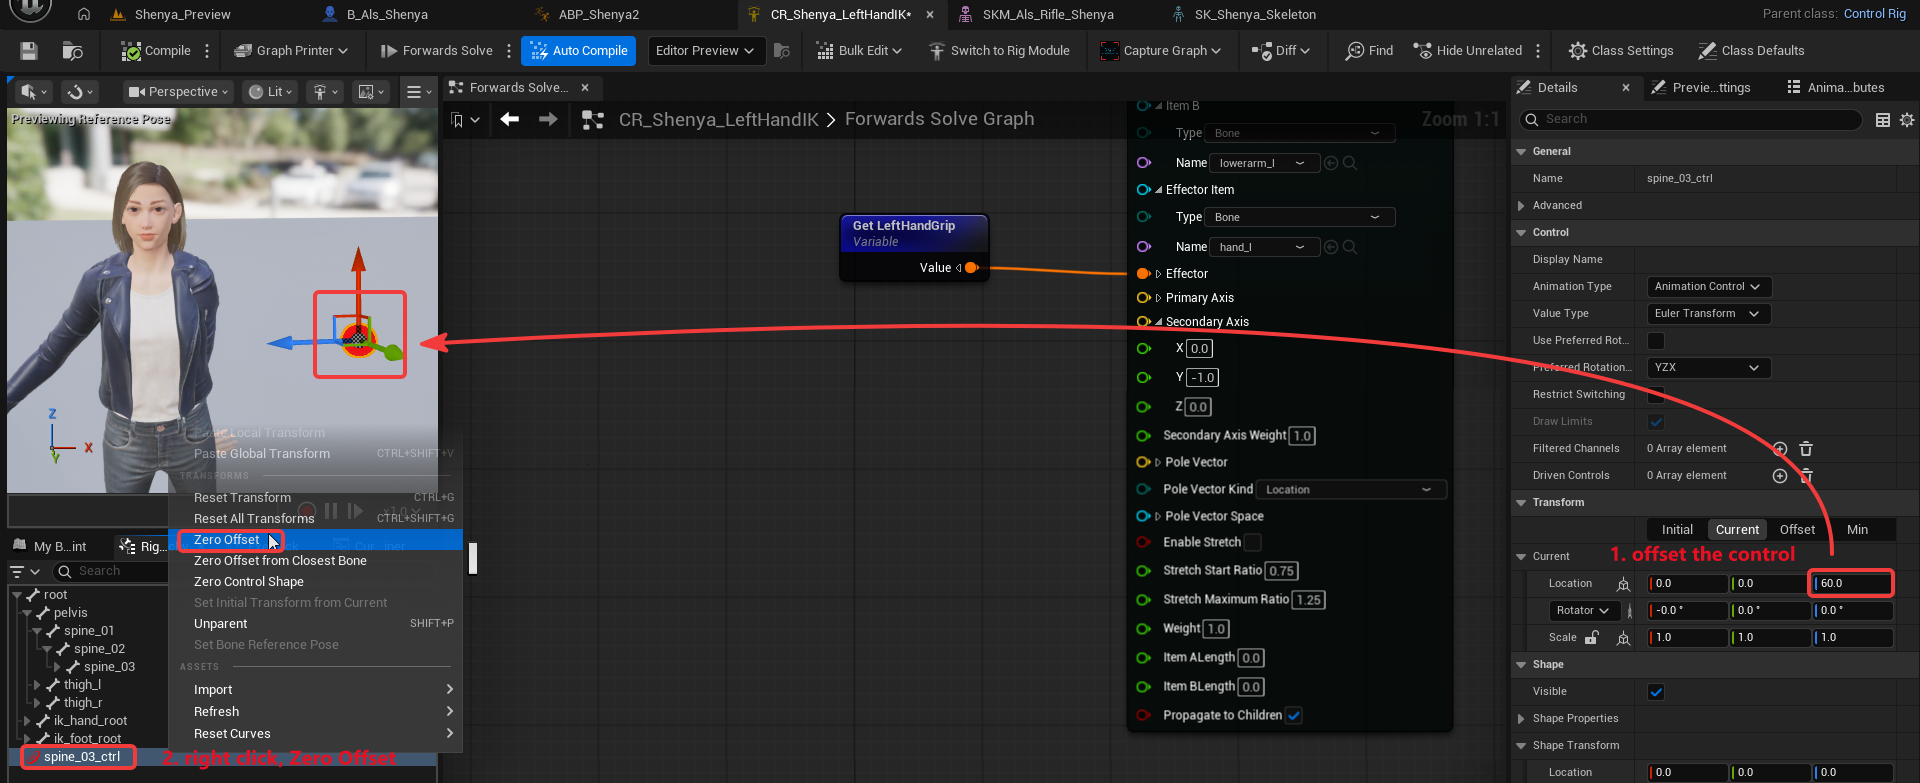The image size is (1920, 783).
Task: Open the Value Type Euler Transform dropdown
Action: 1708,314
